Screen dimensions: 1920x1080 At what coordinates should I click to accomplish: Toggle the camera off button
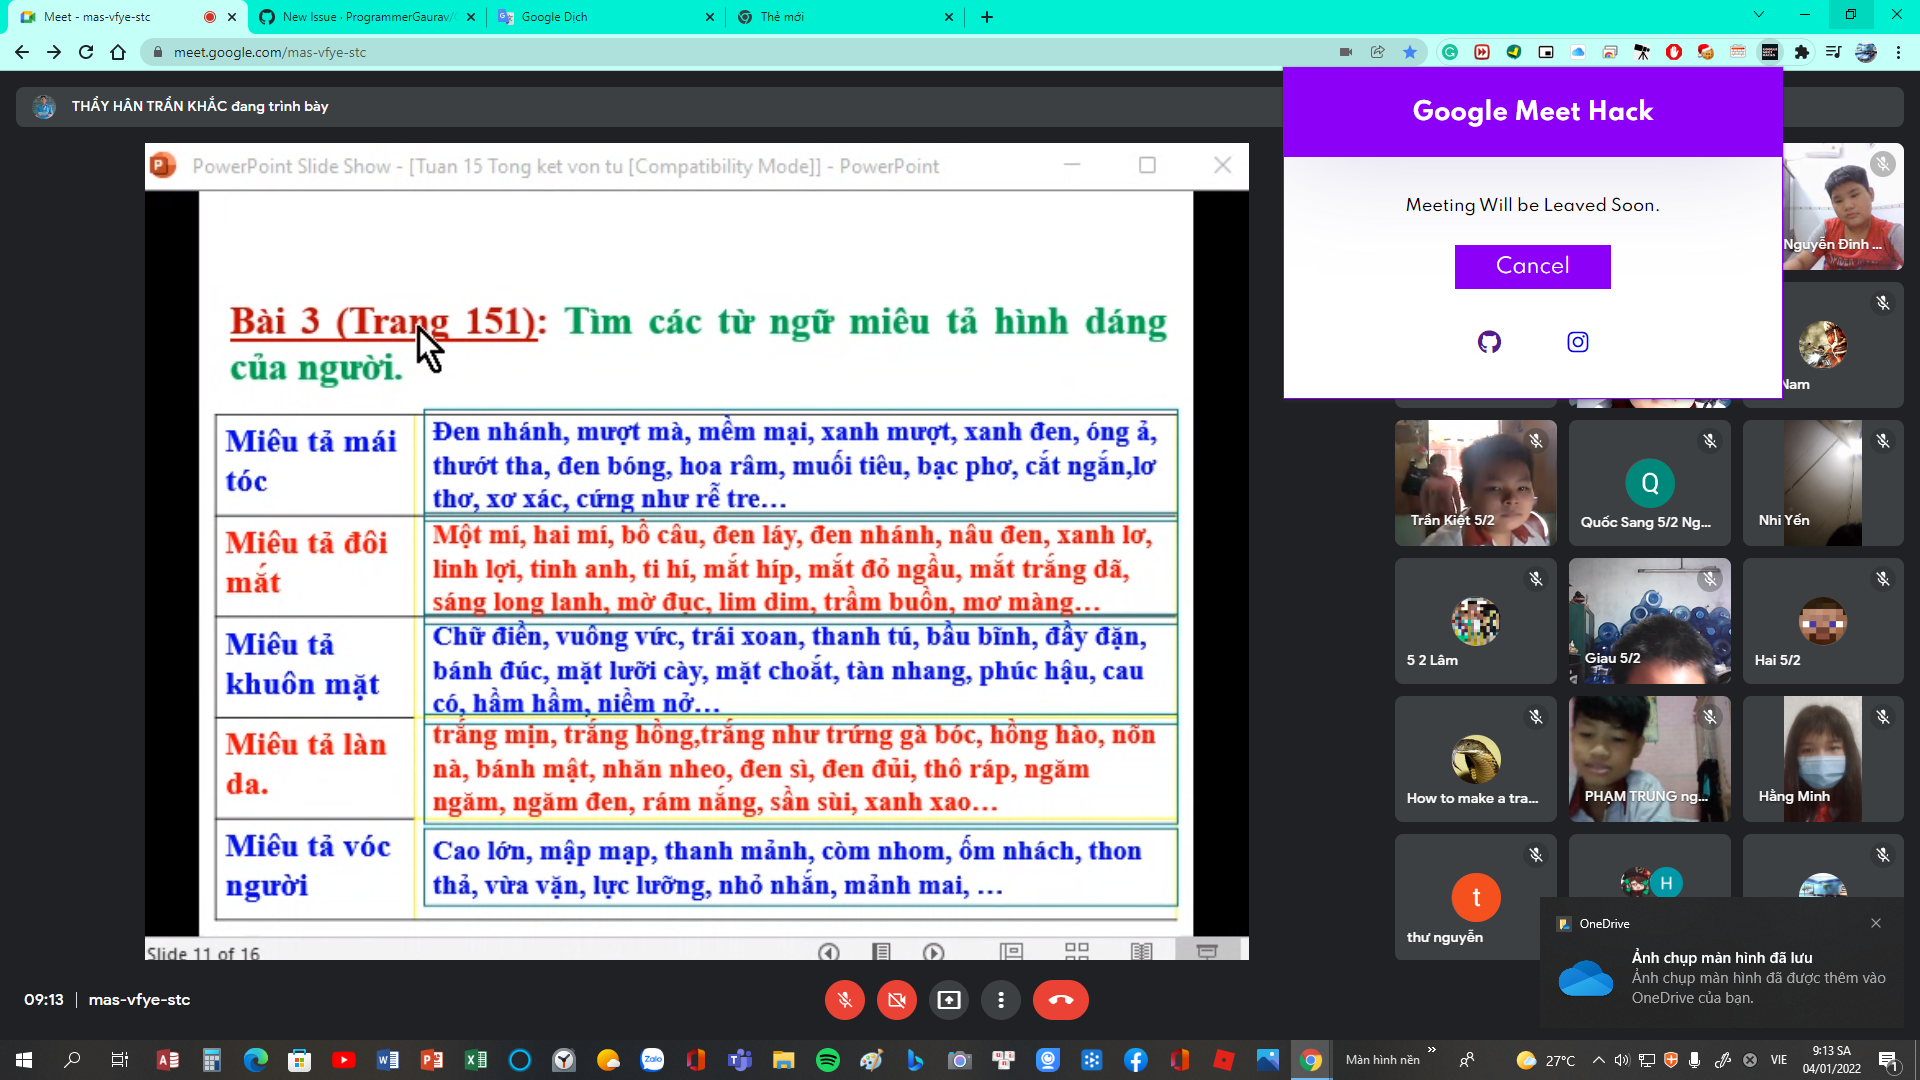896,1000
